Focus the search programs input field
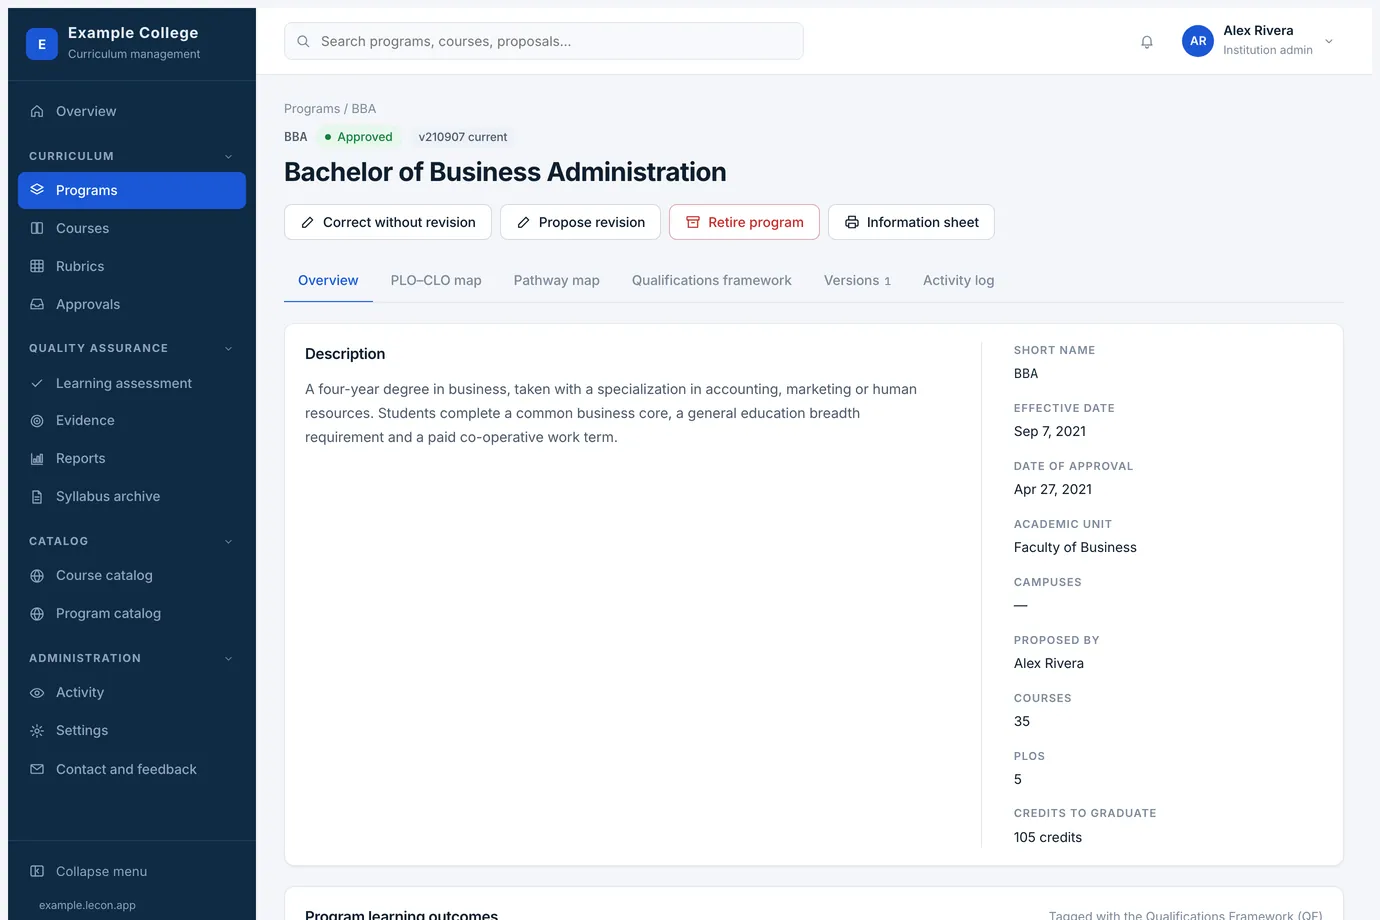The height and width of the screenshot is (920, 1380). point(544,41)
